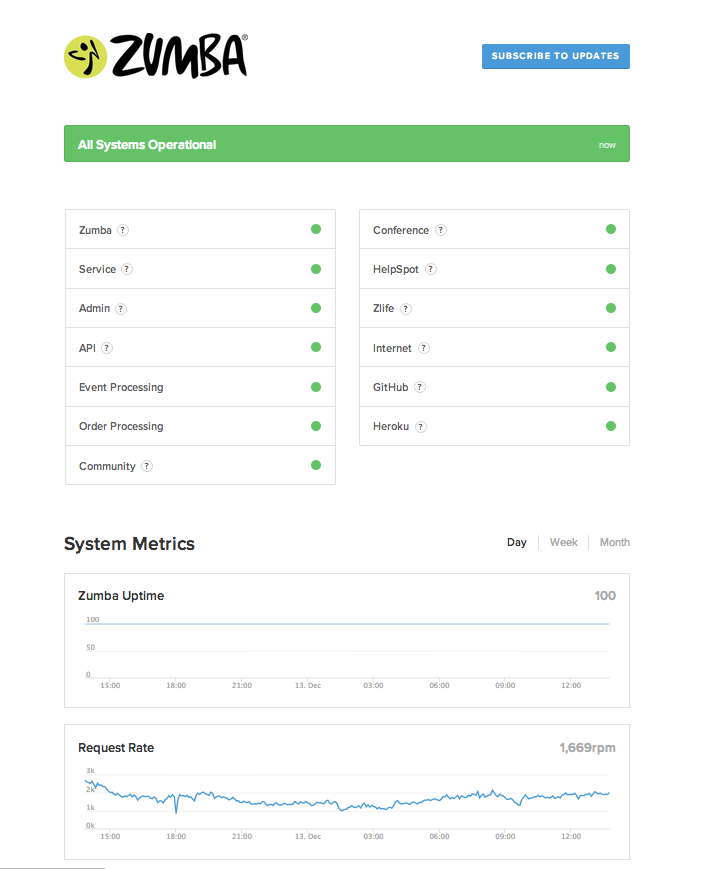Screen dimensions: 703x869
Task: Click the question mark beside Community
Action: [147, 466]
